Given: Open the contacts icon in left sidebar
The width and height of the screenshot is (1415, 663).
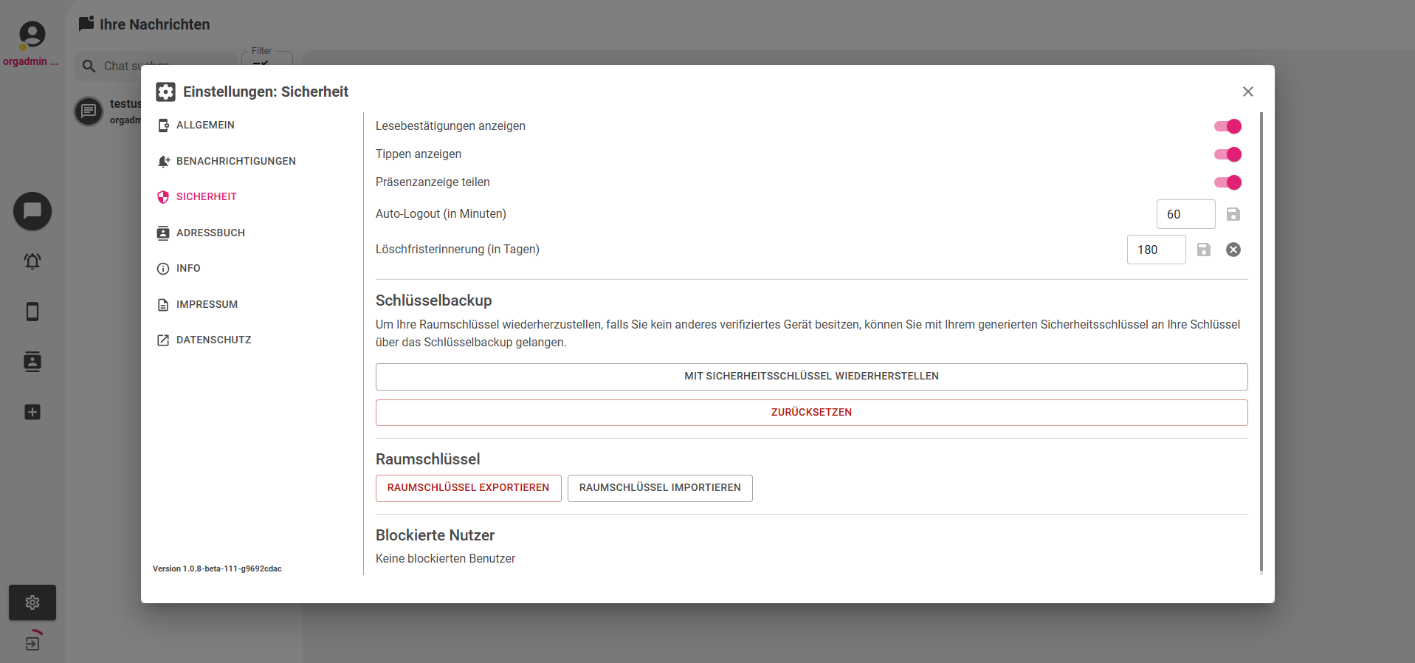Looking at the screenshot, I should [32, 362].
